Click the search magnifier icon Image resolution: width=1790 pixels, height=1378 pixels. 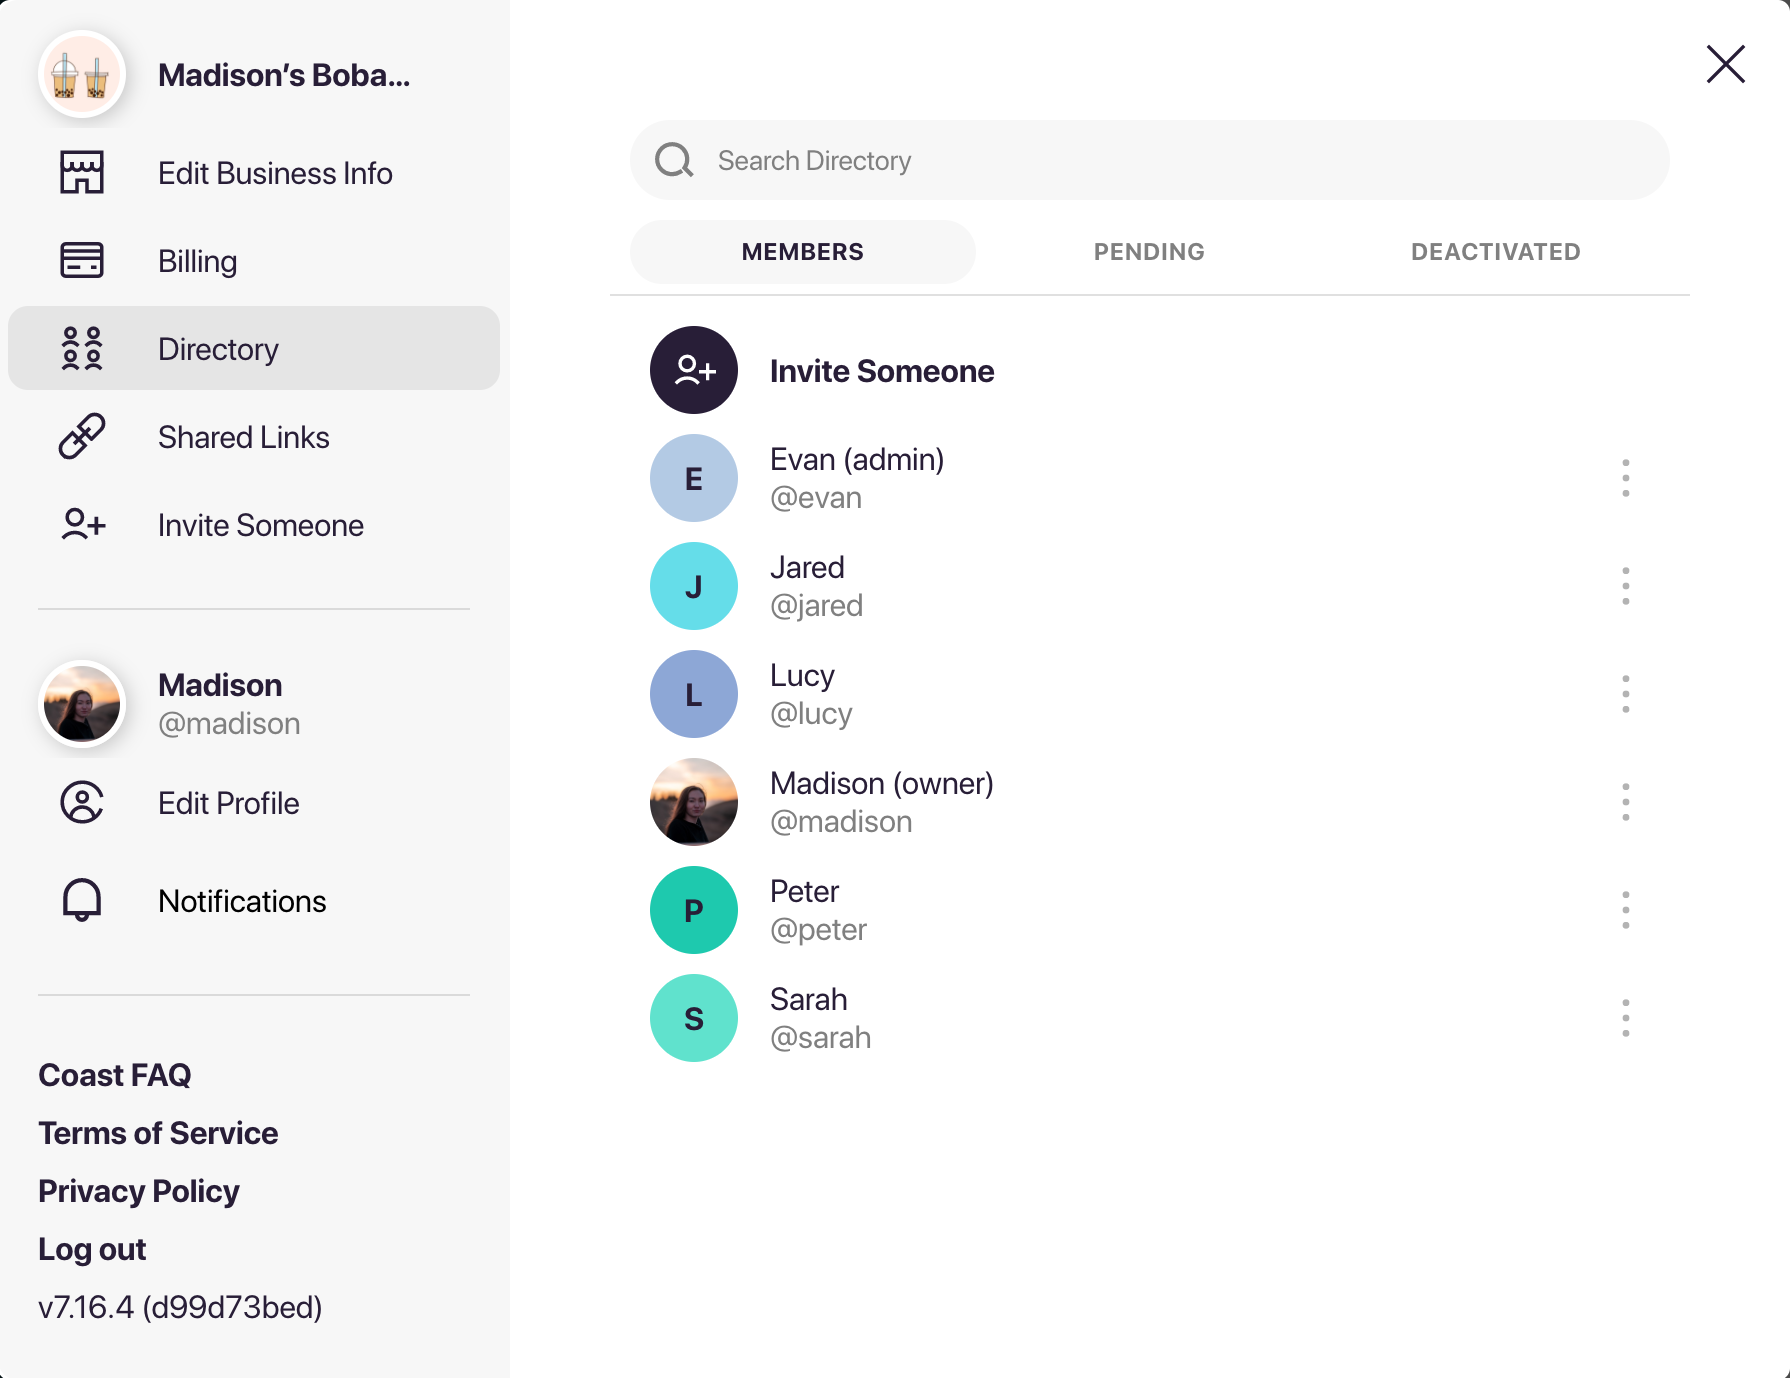point(674,160)
